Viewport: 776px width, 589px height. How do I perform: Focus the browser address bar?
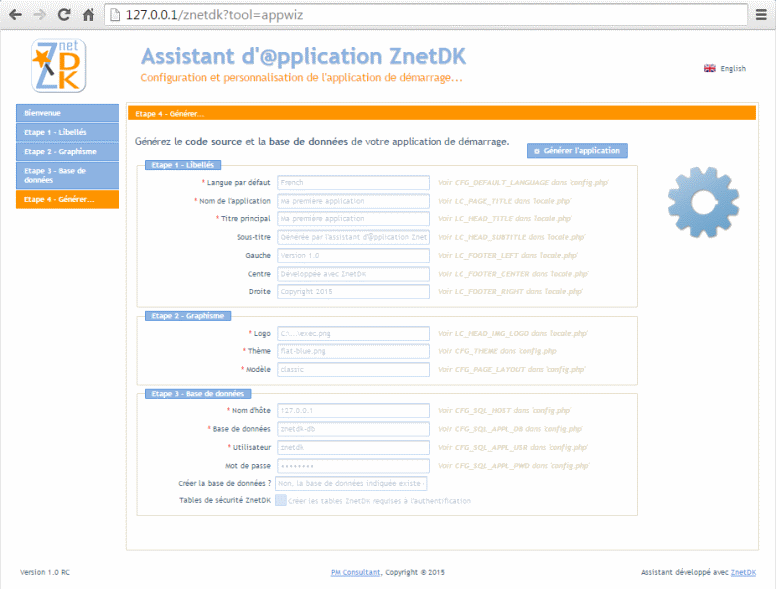[x=426, y=15]
